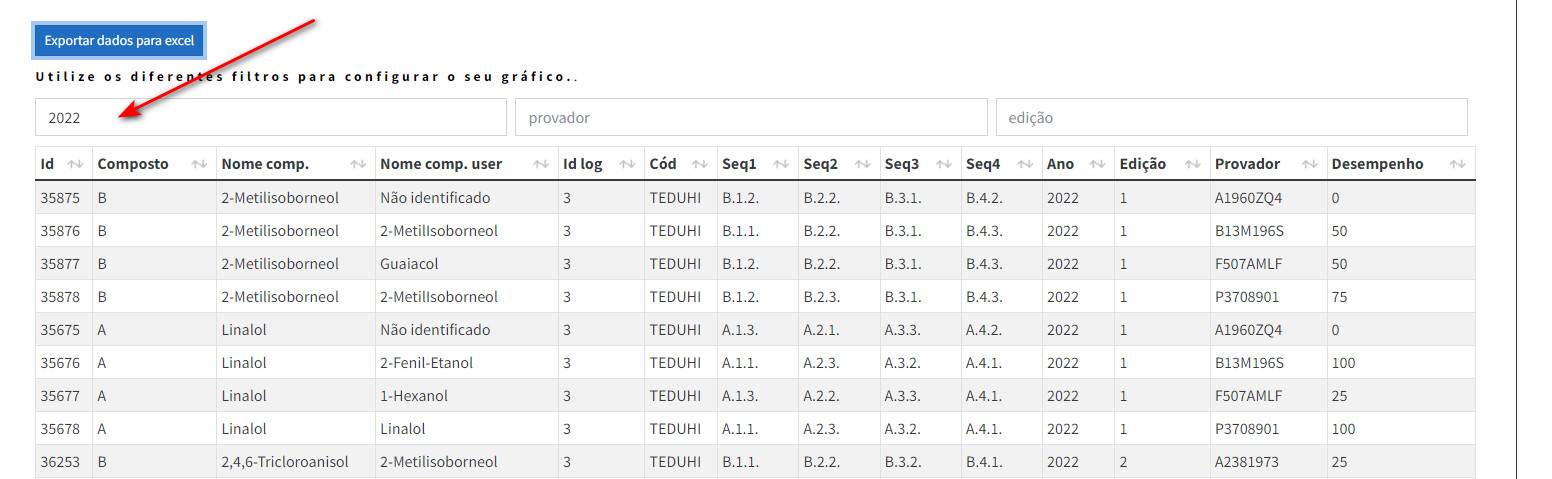Screen dimensions: 1552x479
Task: Click the edição filter field
Action: (1232, 117)
